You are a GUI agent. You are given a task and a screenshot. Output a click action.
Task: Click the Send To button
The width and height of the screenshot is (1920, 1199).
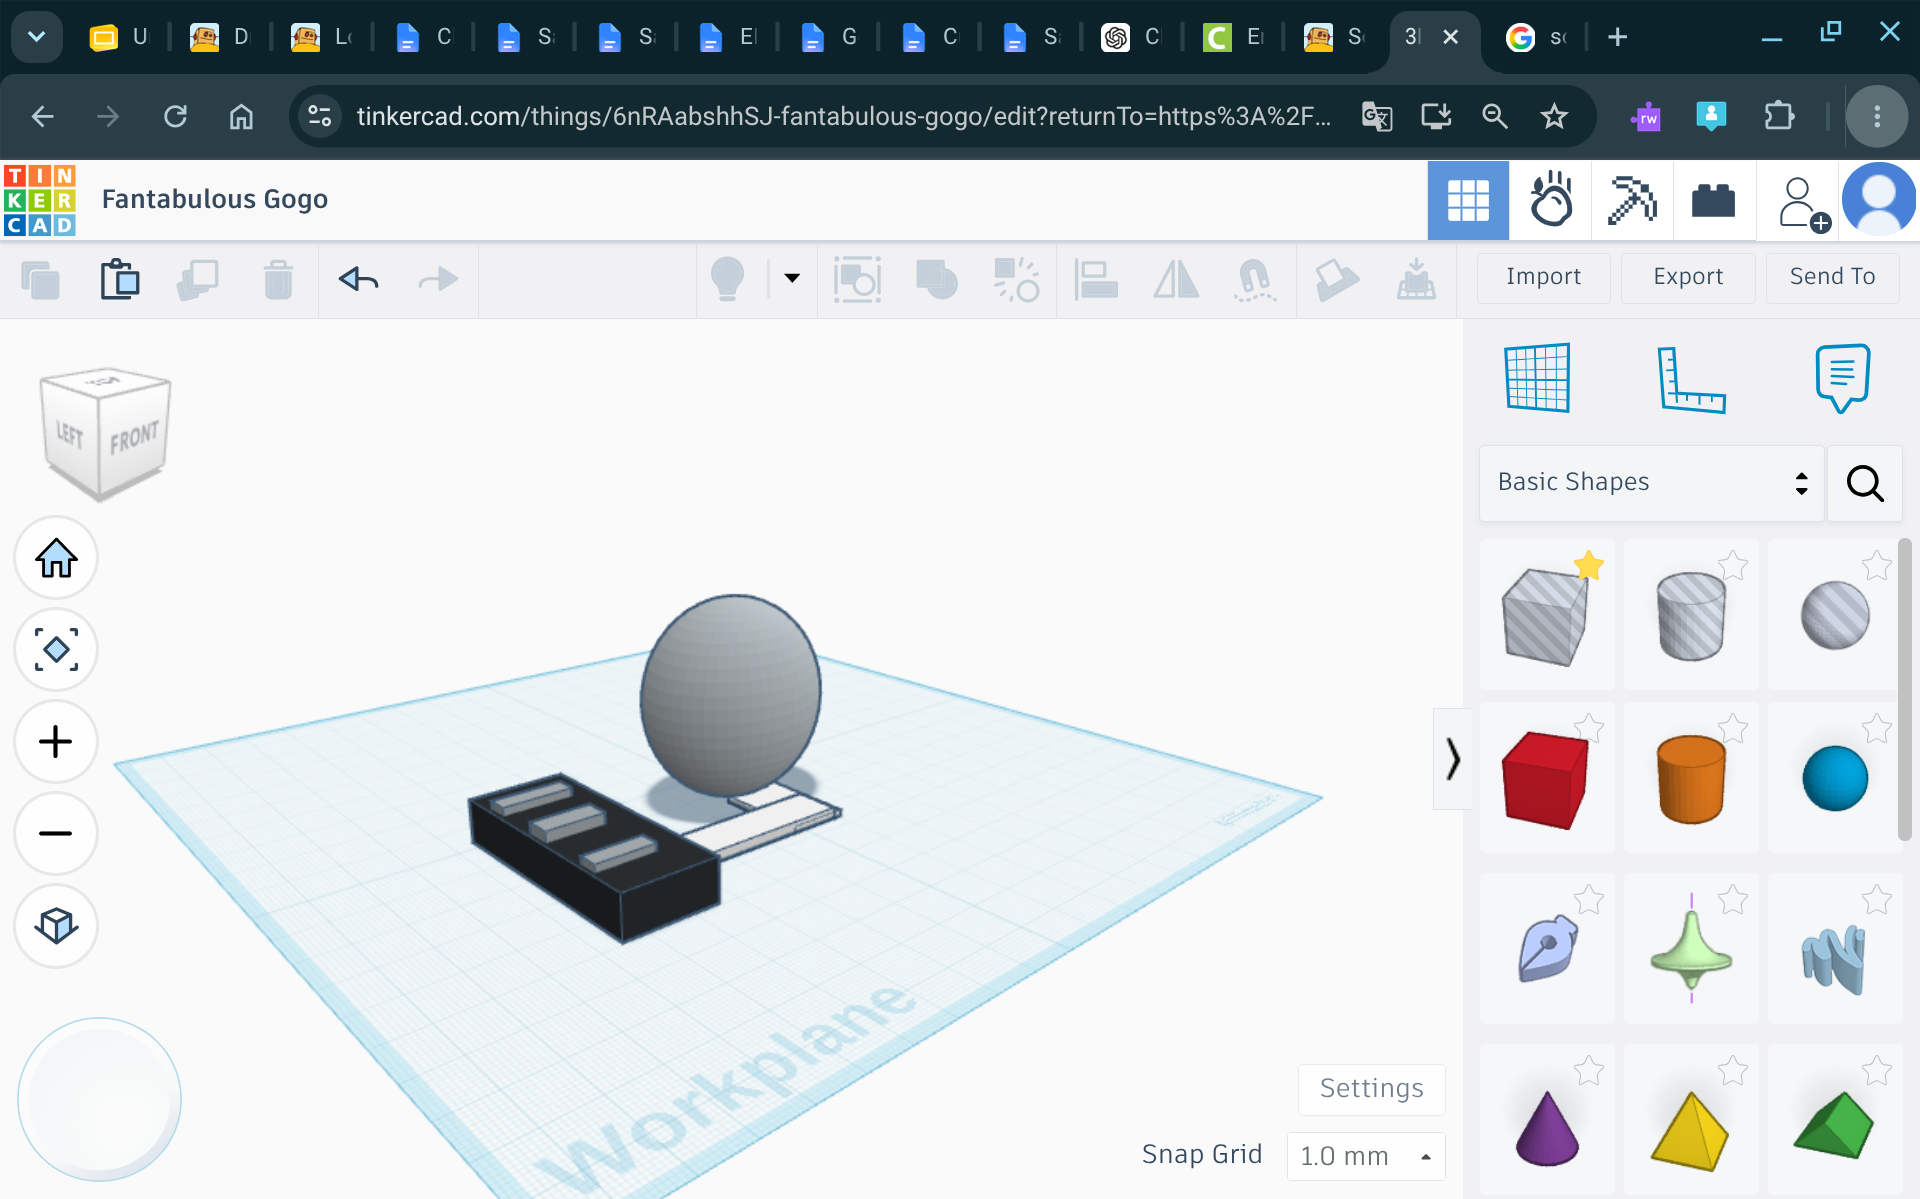point(1832,277)
